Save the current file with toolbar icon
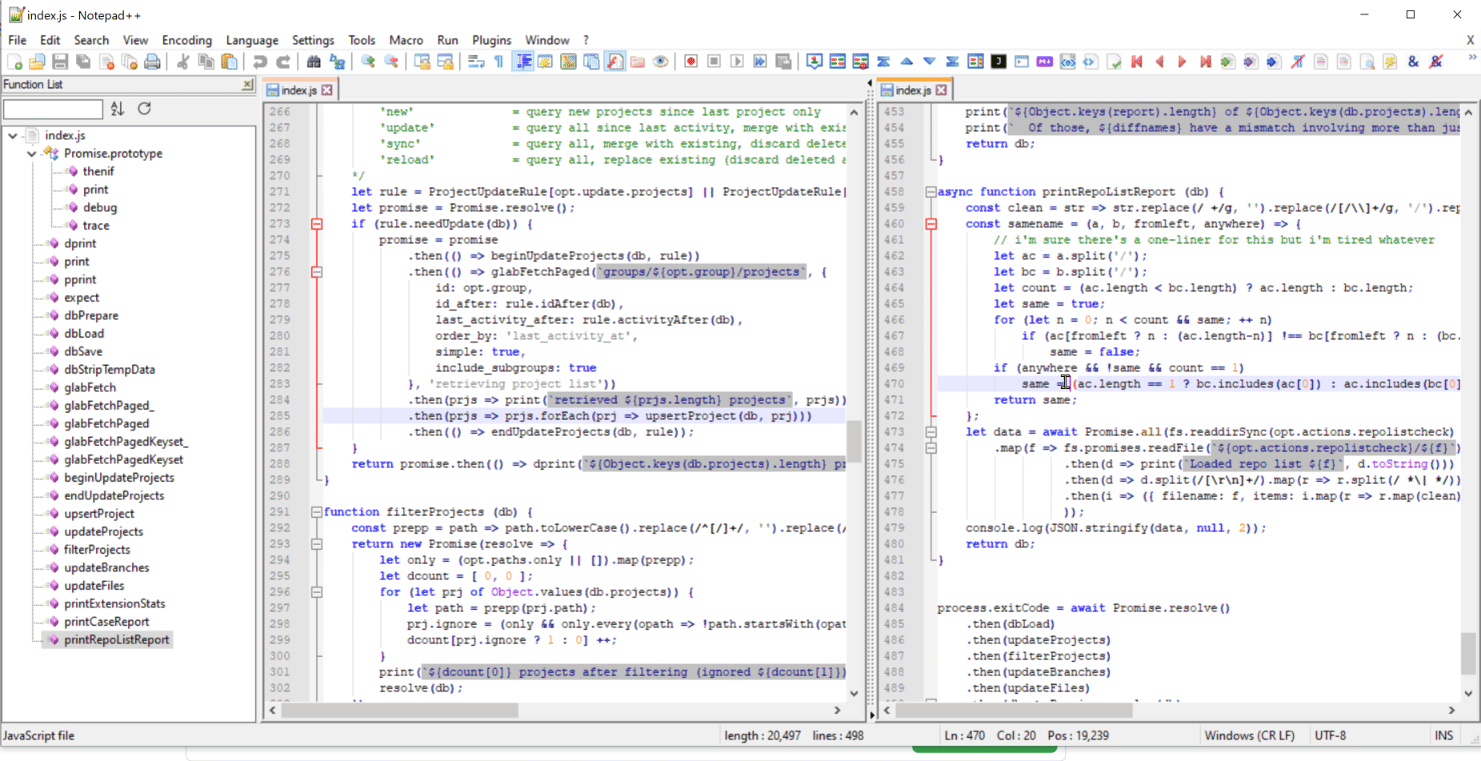 pos(60,62)
